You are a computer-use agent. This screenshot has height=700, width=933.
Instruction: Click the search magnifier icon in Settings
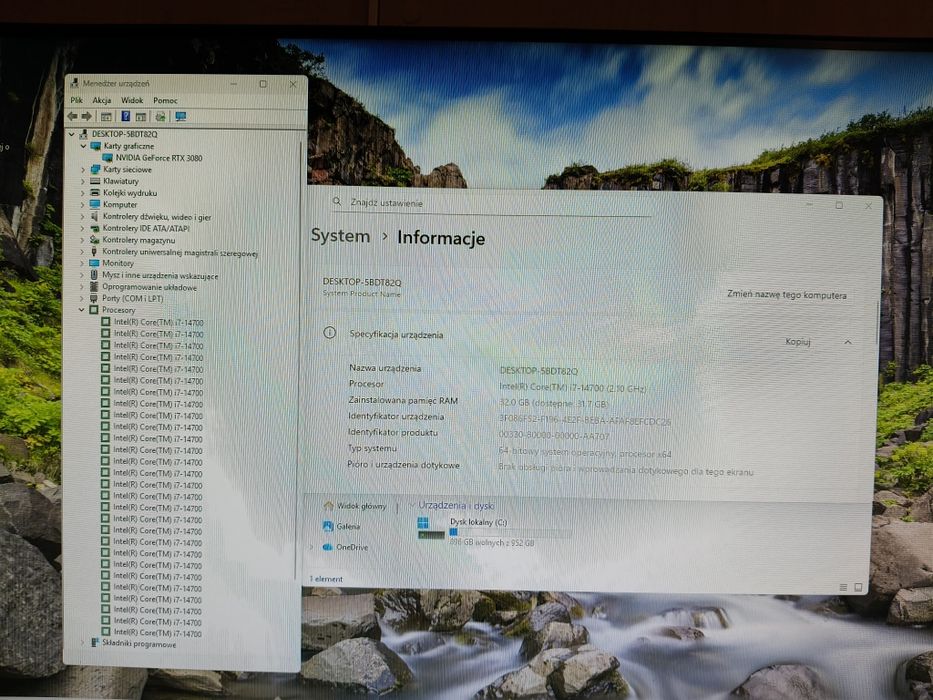[337, 202]
